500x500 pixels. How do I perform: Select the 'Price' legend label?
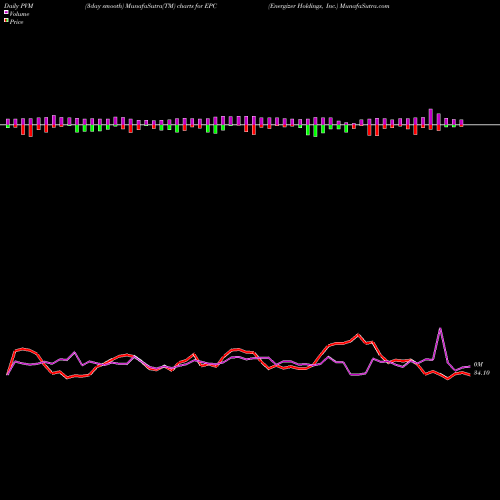tap(16, 22)
